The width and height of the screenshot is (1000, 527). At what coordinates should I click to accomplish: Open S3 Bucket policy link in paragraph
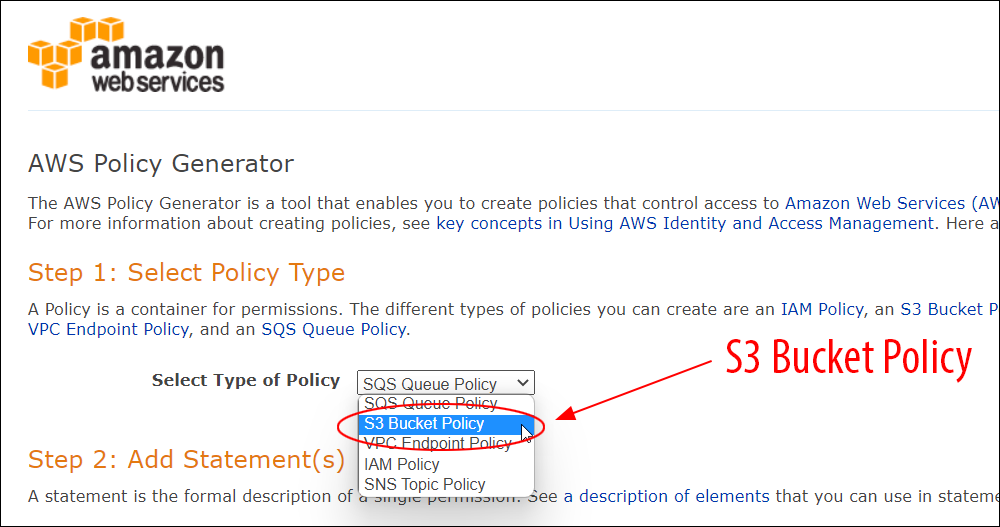click(950, 309)
